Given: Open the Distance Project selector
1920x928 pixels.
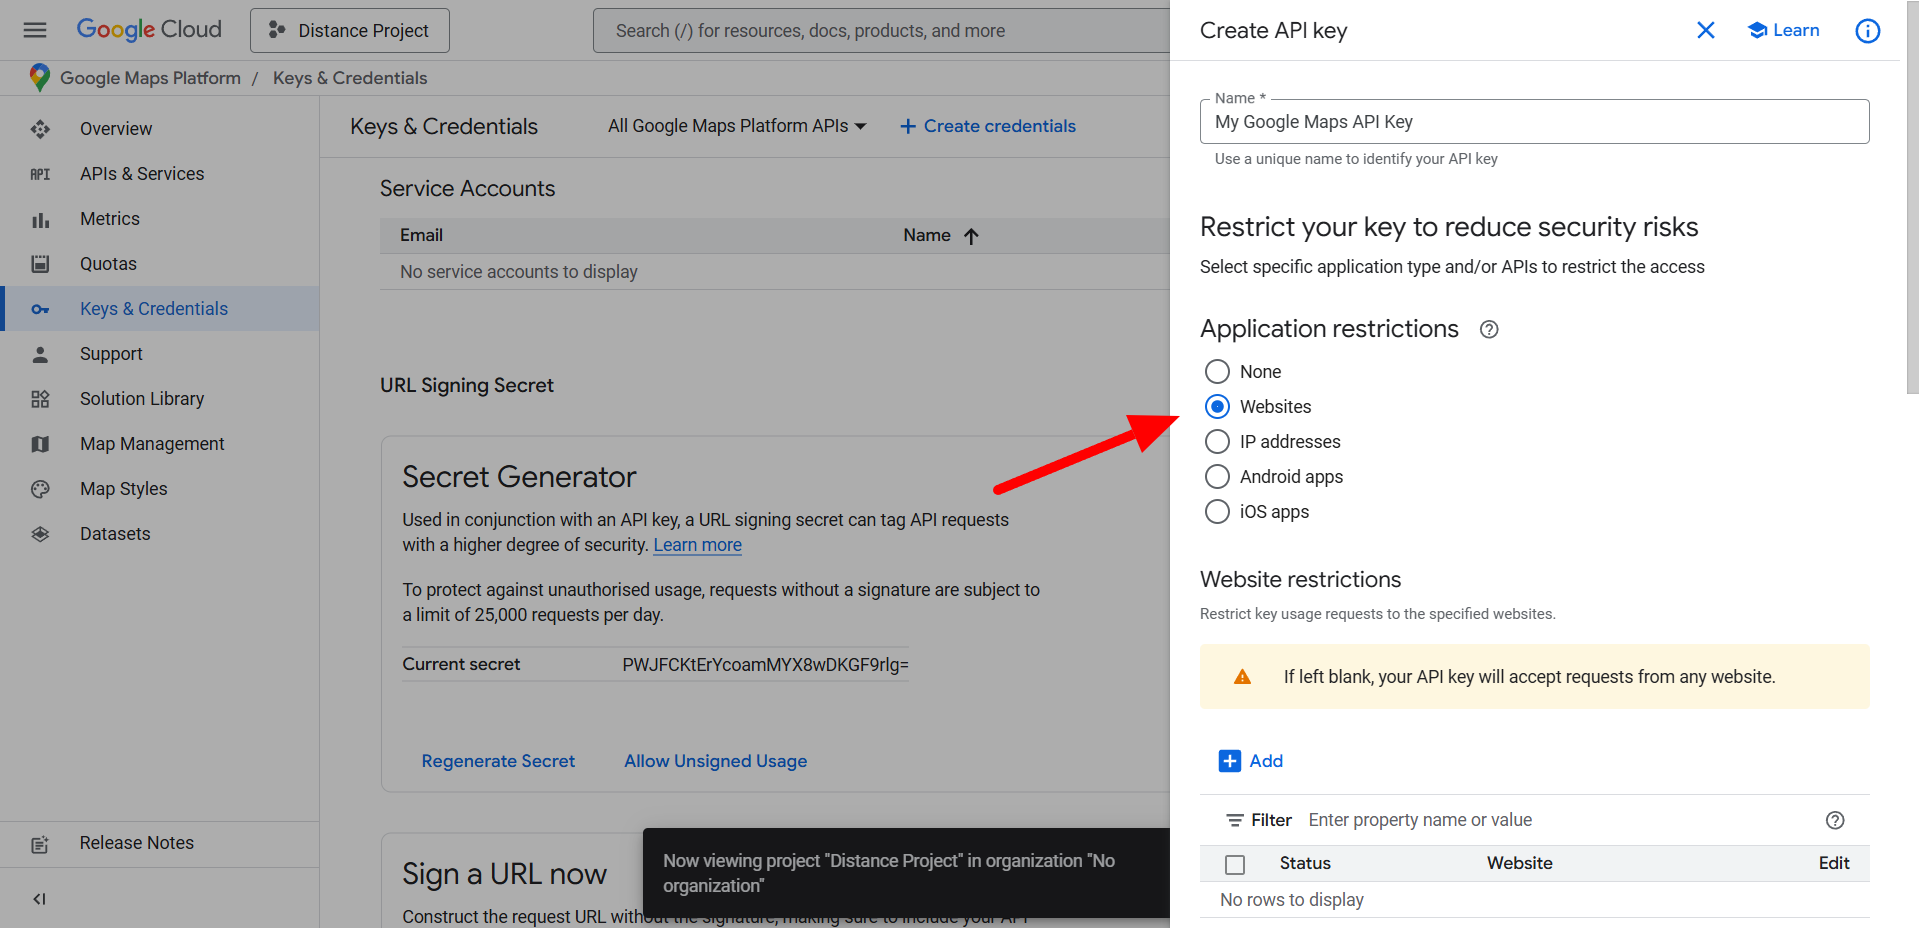Looking at the screenshot, I should coord(349,31).
